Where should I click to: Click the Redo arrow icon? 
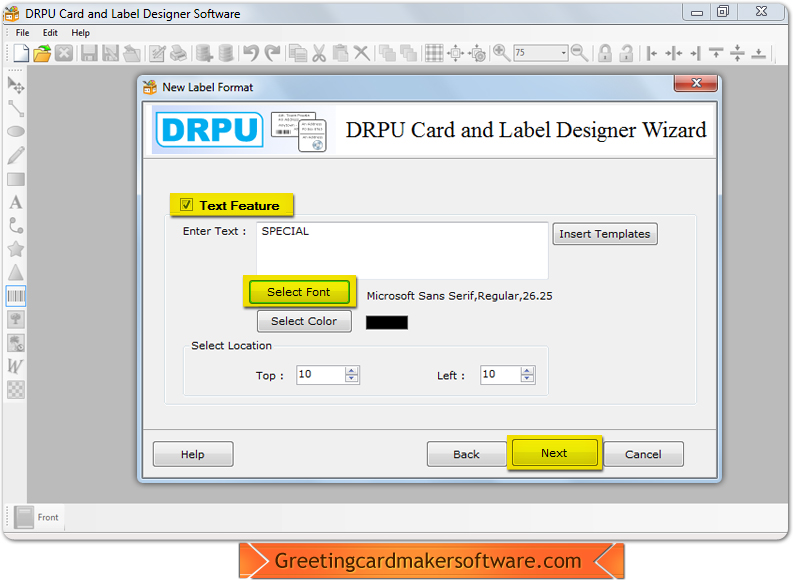(273, 53)
